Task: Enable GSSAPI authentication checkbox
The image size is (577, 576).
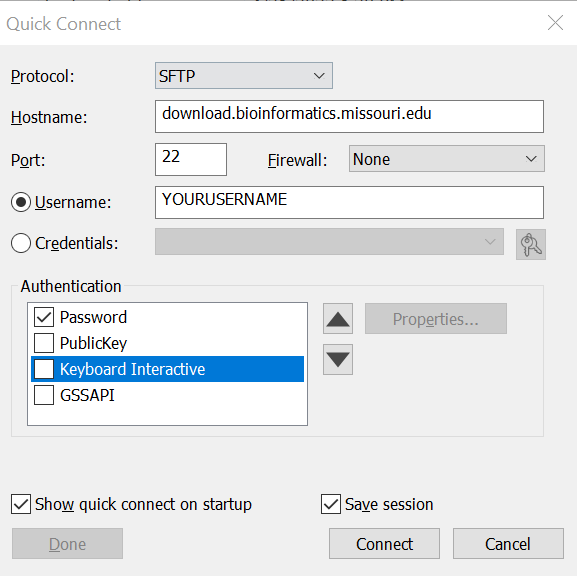Action: click(x=44, y=395)
